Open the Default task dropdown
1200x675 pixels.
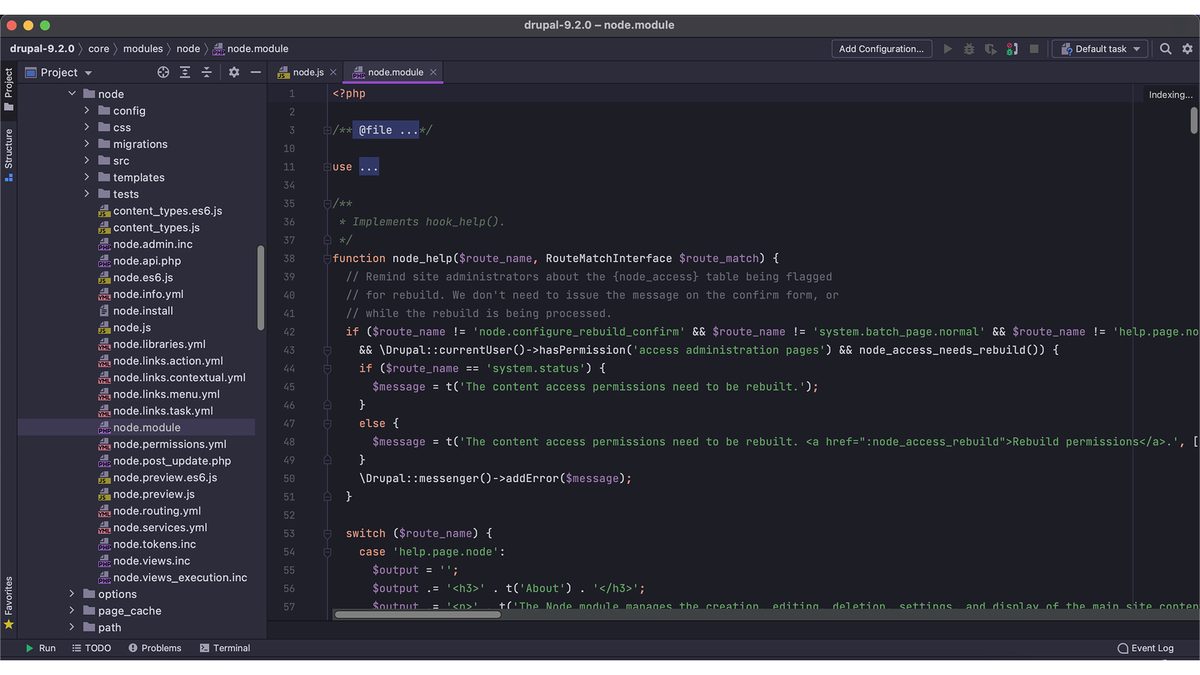pos(1099,48)
